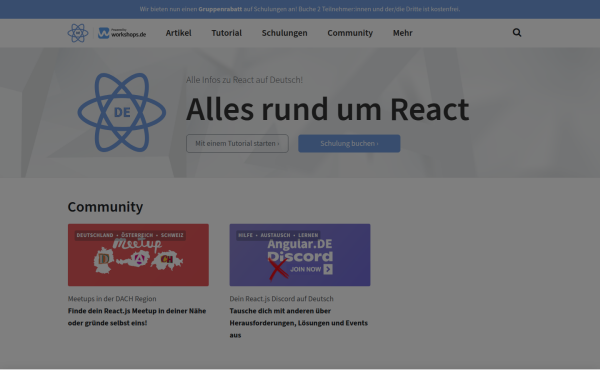This screenshot has width=600, height=375.
Task: Expand the Mehr menu
Action: click(403, 33)
